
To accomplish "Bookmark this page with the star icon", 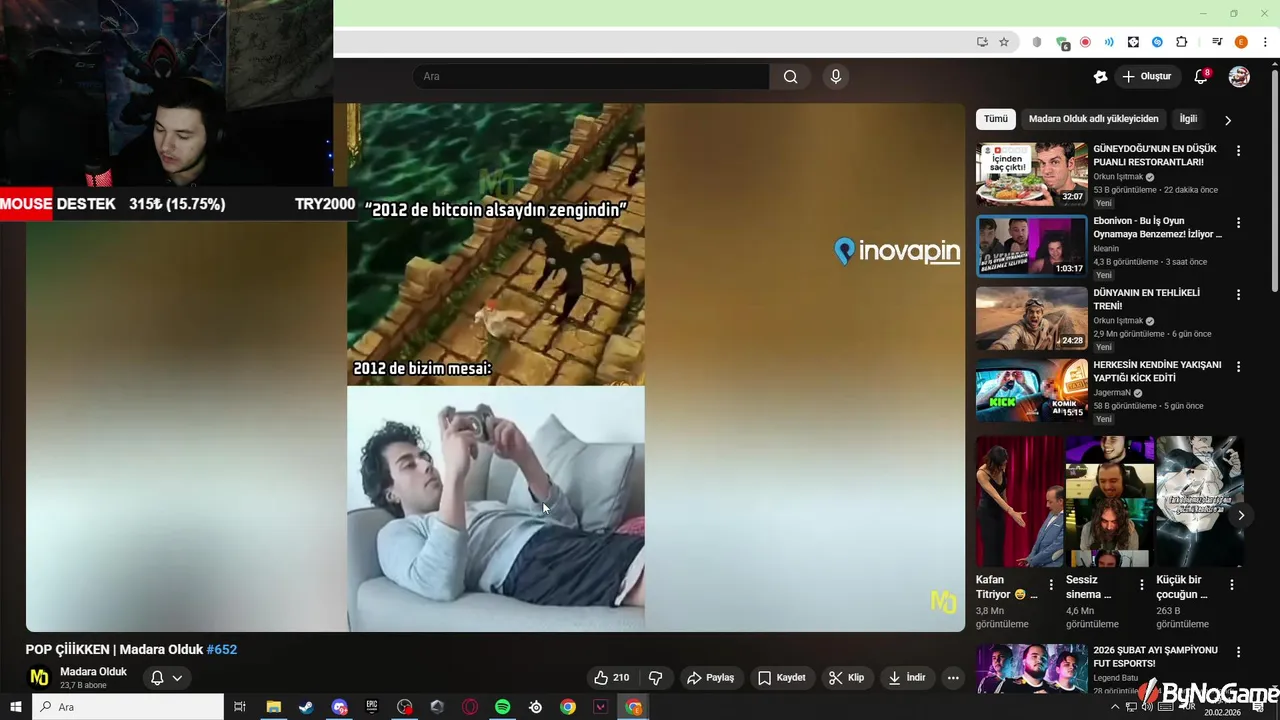I will tap(1004, 42).
